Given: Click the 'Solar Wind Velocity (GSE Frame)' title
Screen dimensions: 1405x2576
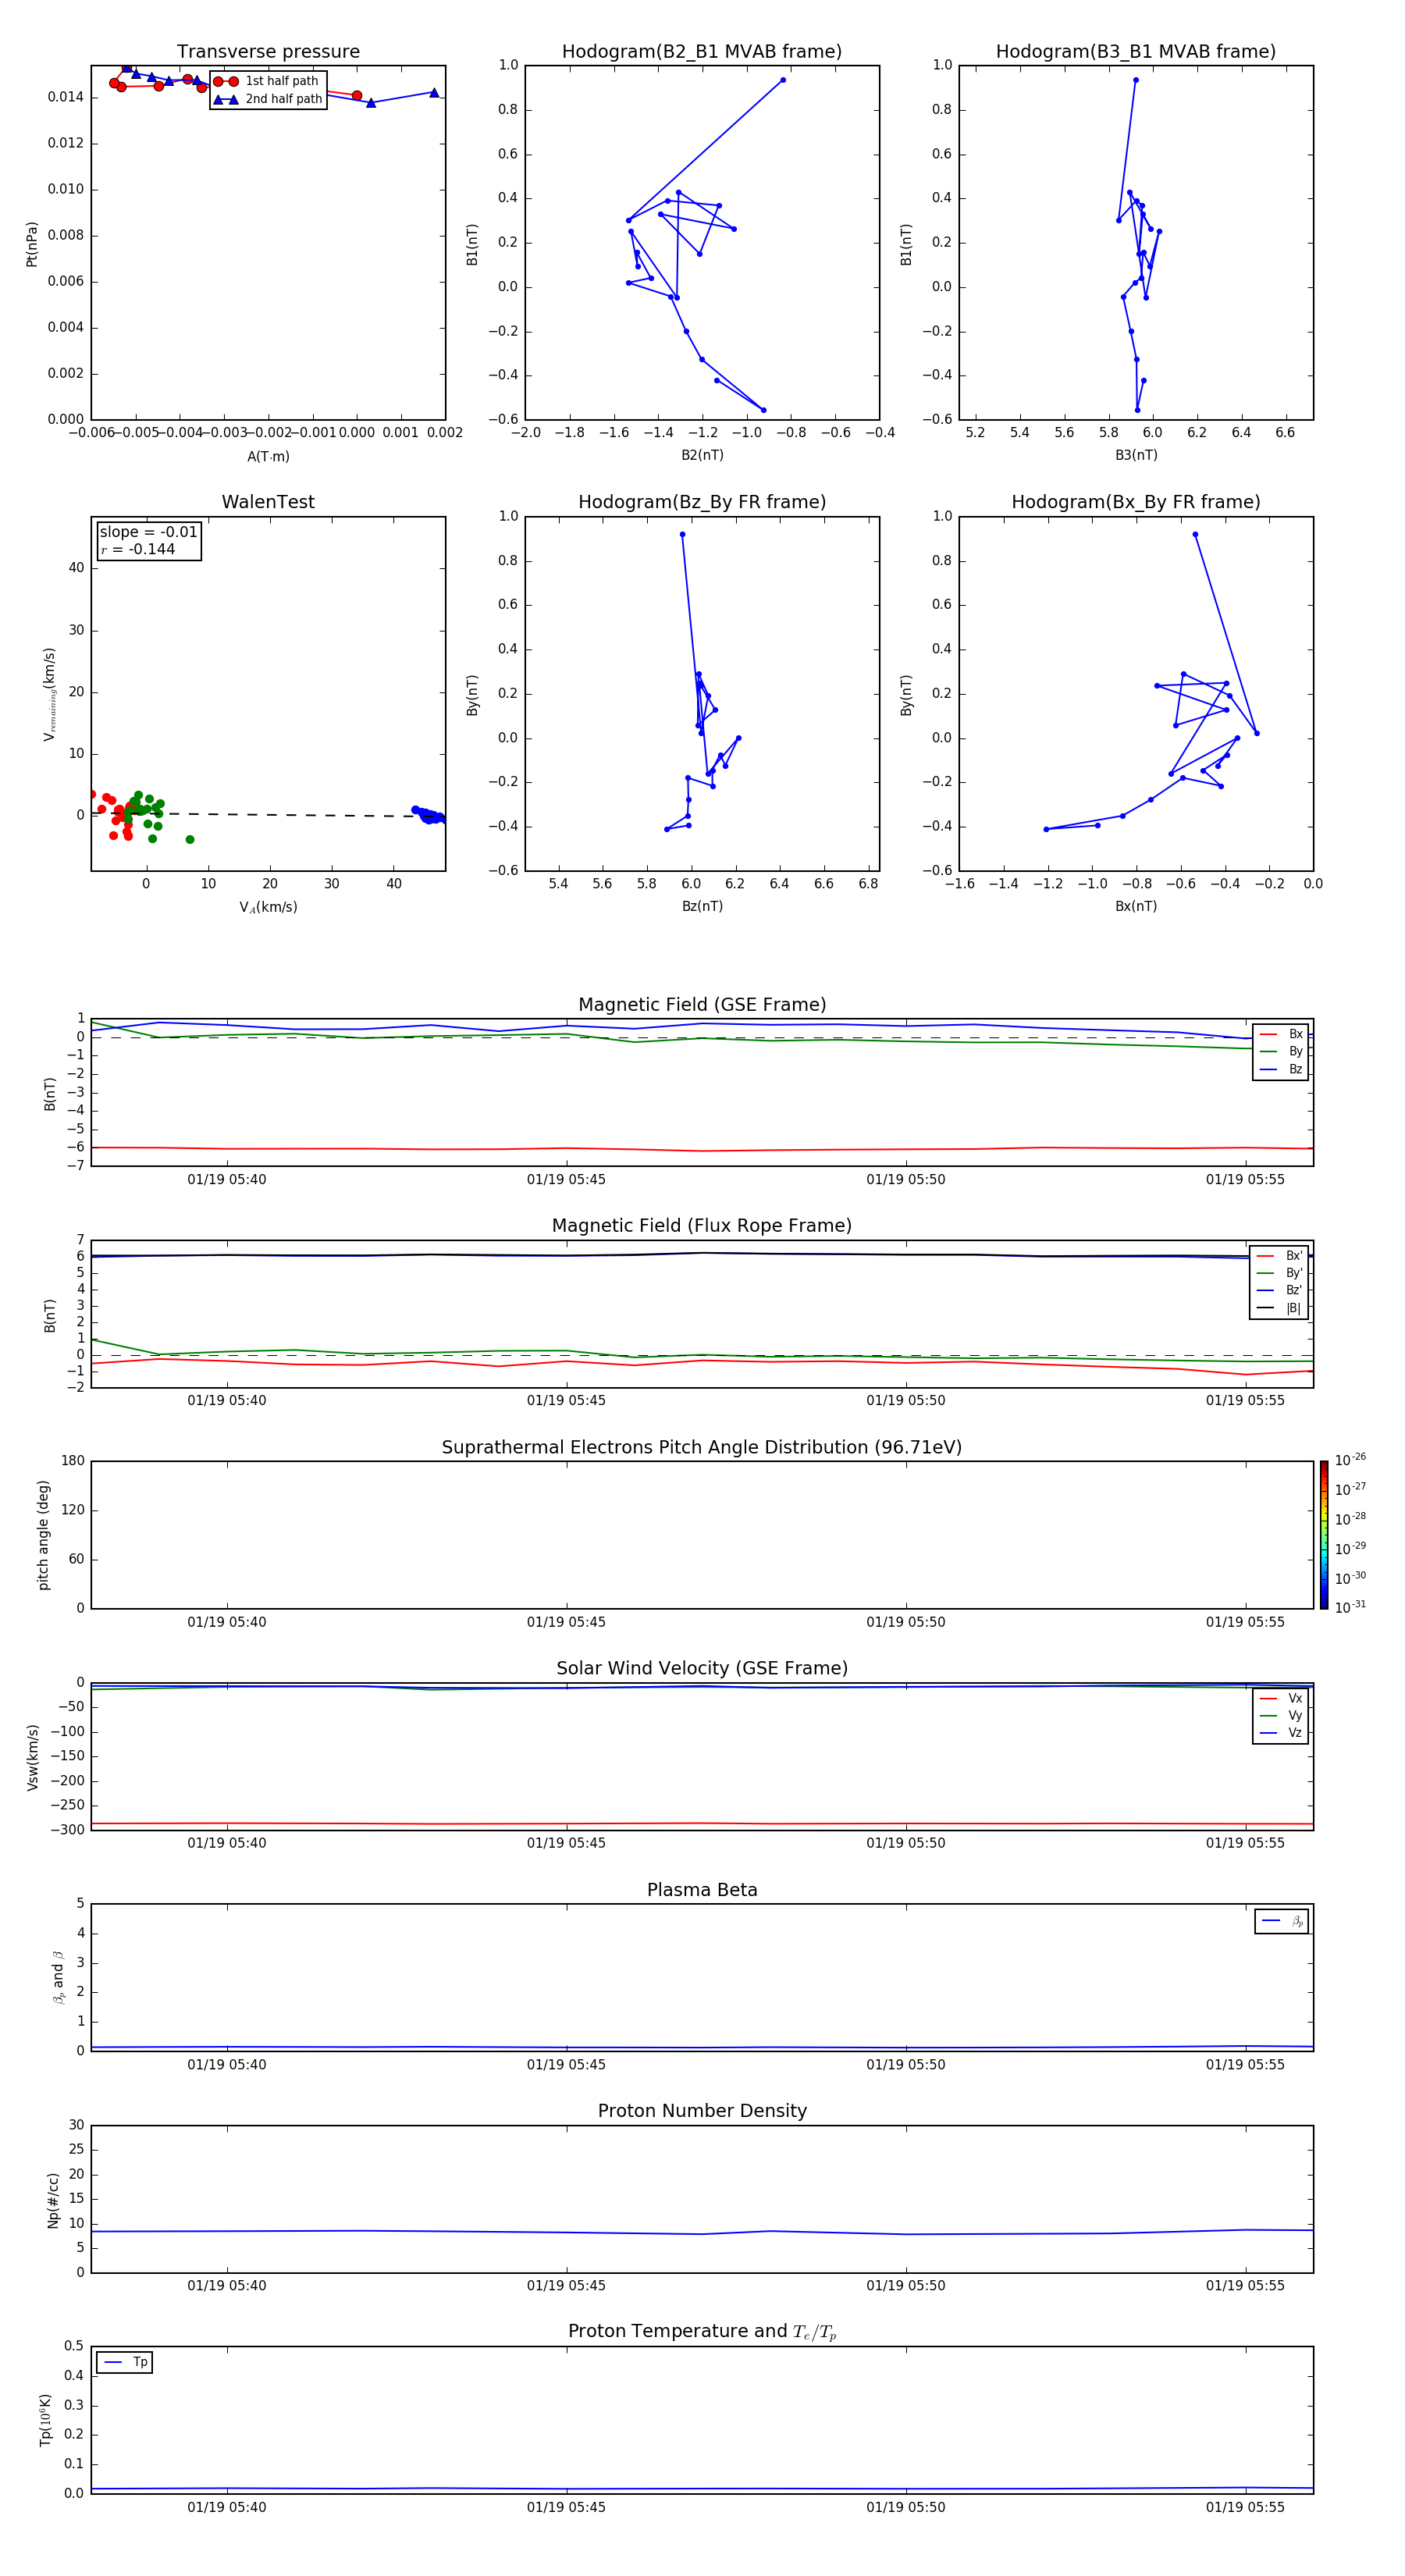Looking at the screenshot, I should [702, 1669].
